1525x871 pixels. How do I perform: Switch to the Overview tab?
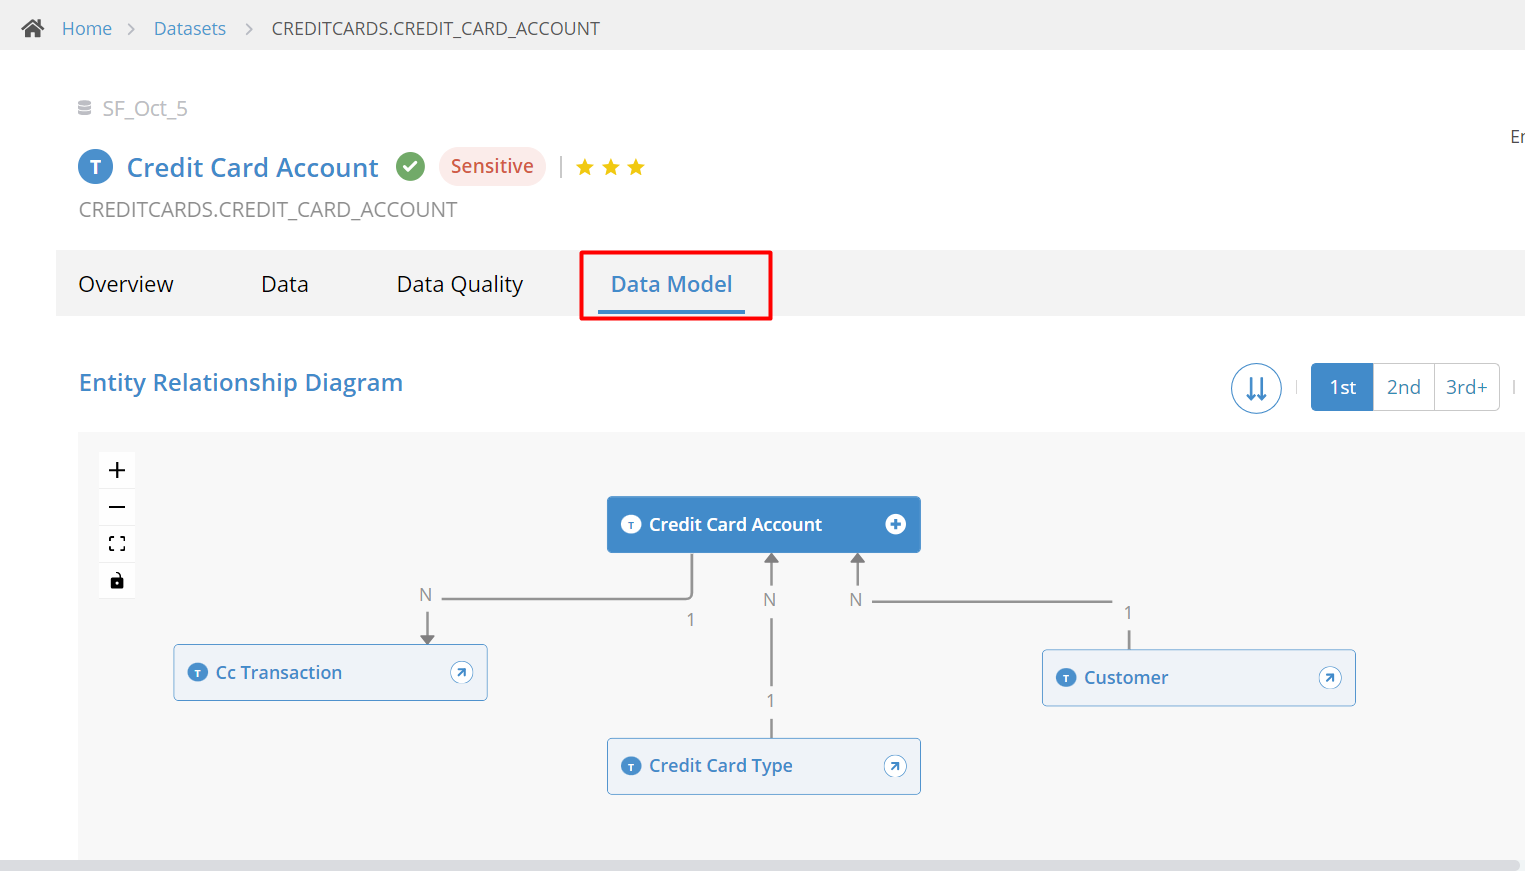tap(125, 284)
